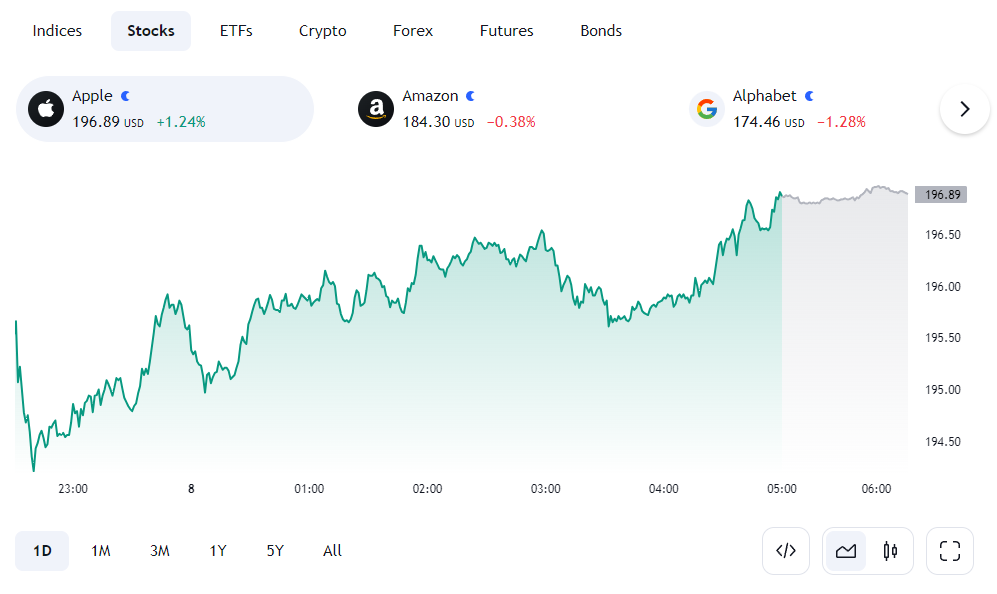Image resolution: width=997 pixels, height=594 pixels.
Task: Open the embed code widget button
Action: (786, 551)
